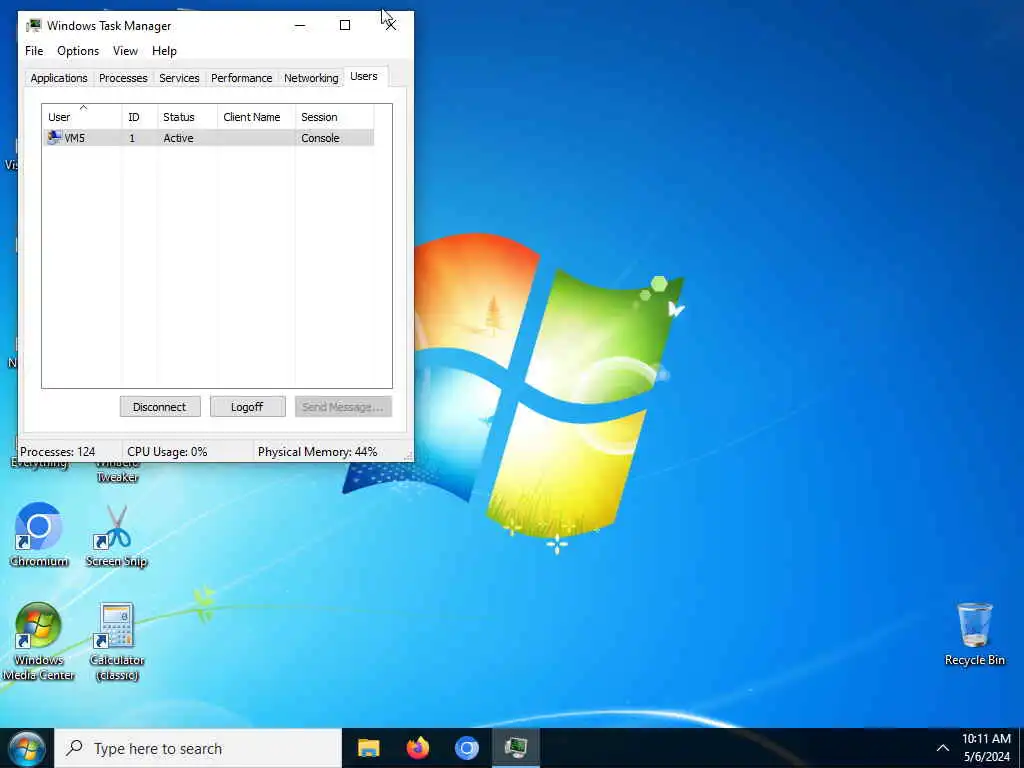
Task: Click the Physical Memory: 44% status entry
Action: [x=317, y=452]
